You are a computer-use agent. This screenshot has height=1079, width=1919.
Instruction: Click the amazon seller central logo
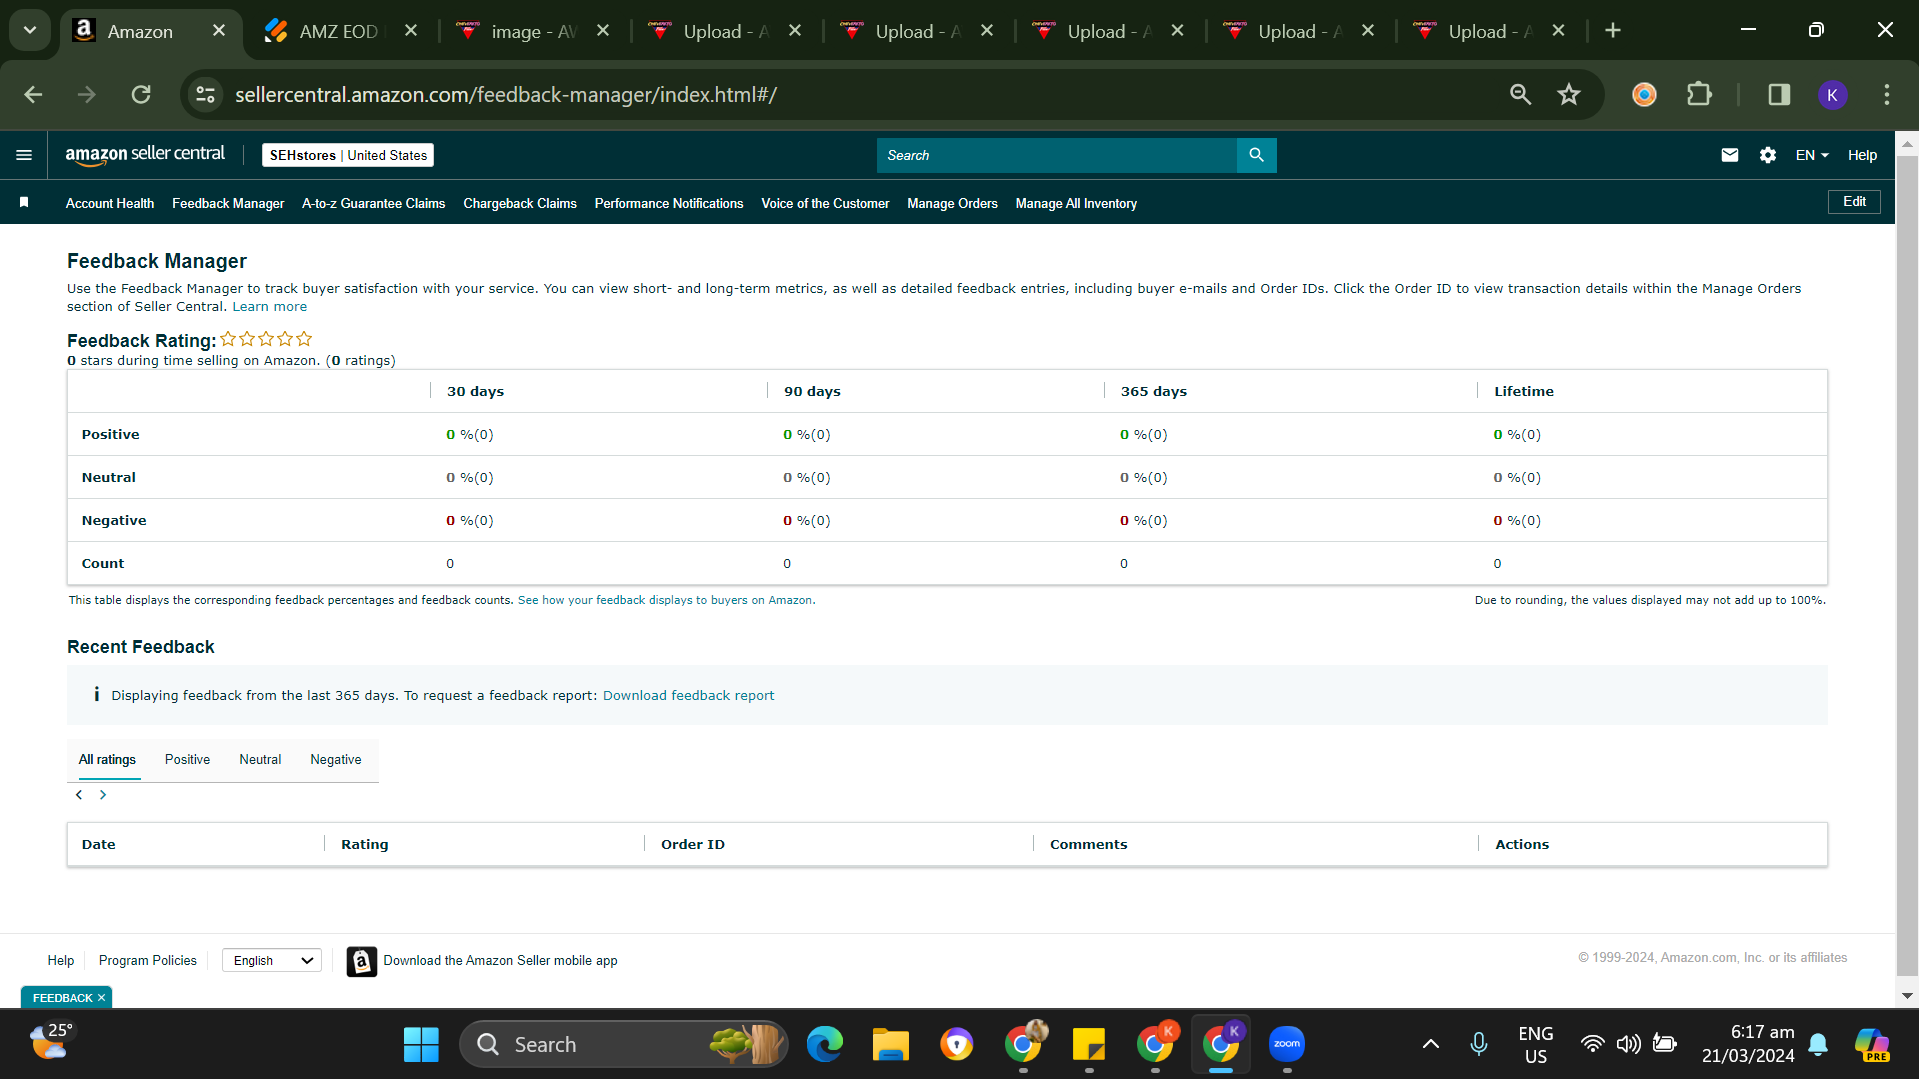coord(145,155)
